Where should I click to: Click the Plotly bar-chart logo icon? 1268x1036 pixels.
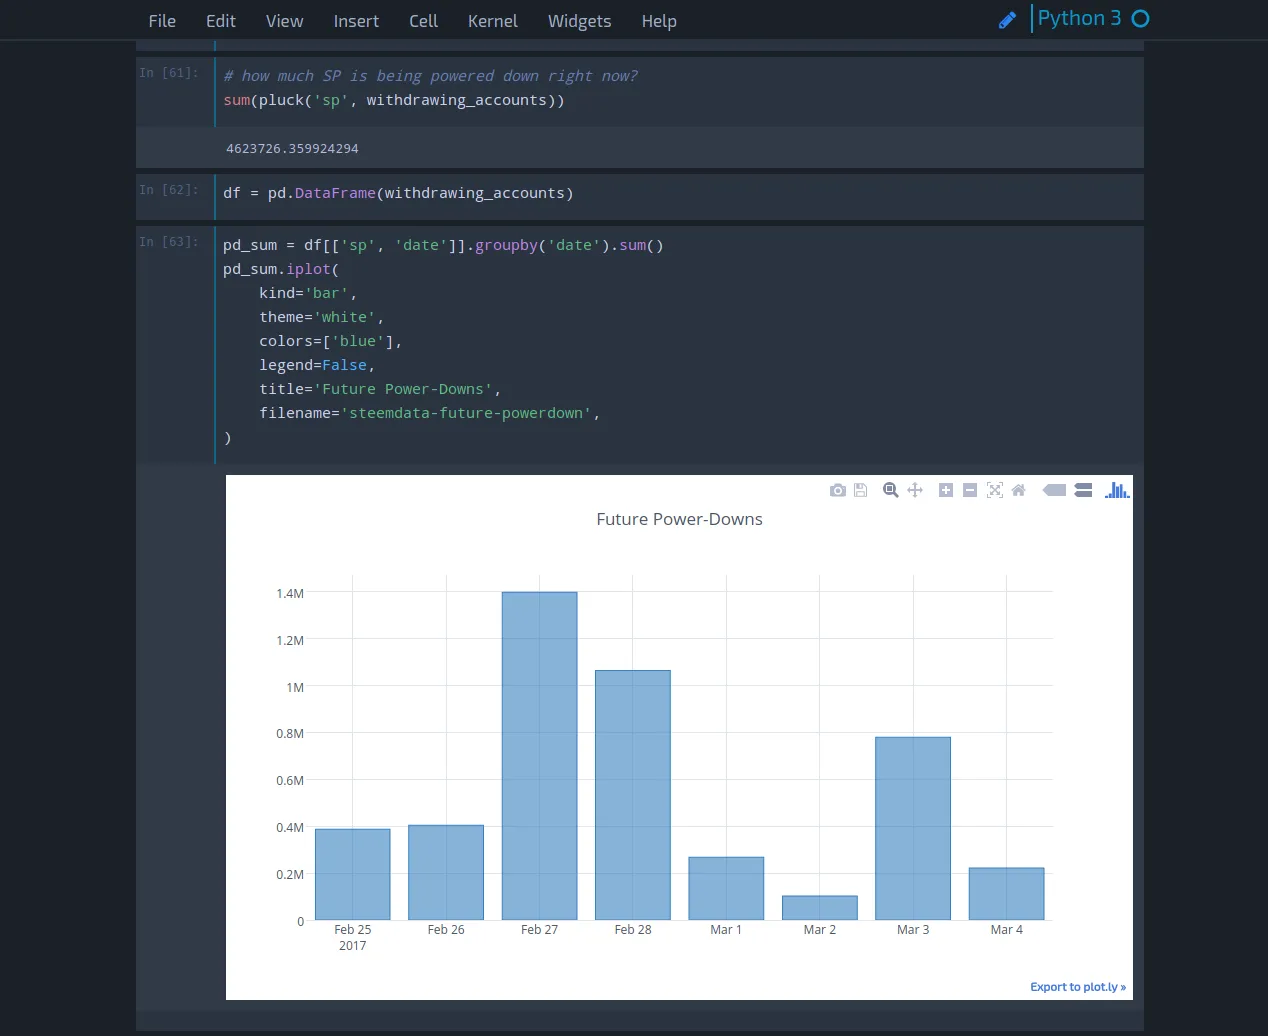[1117, 490]
